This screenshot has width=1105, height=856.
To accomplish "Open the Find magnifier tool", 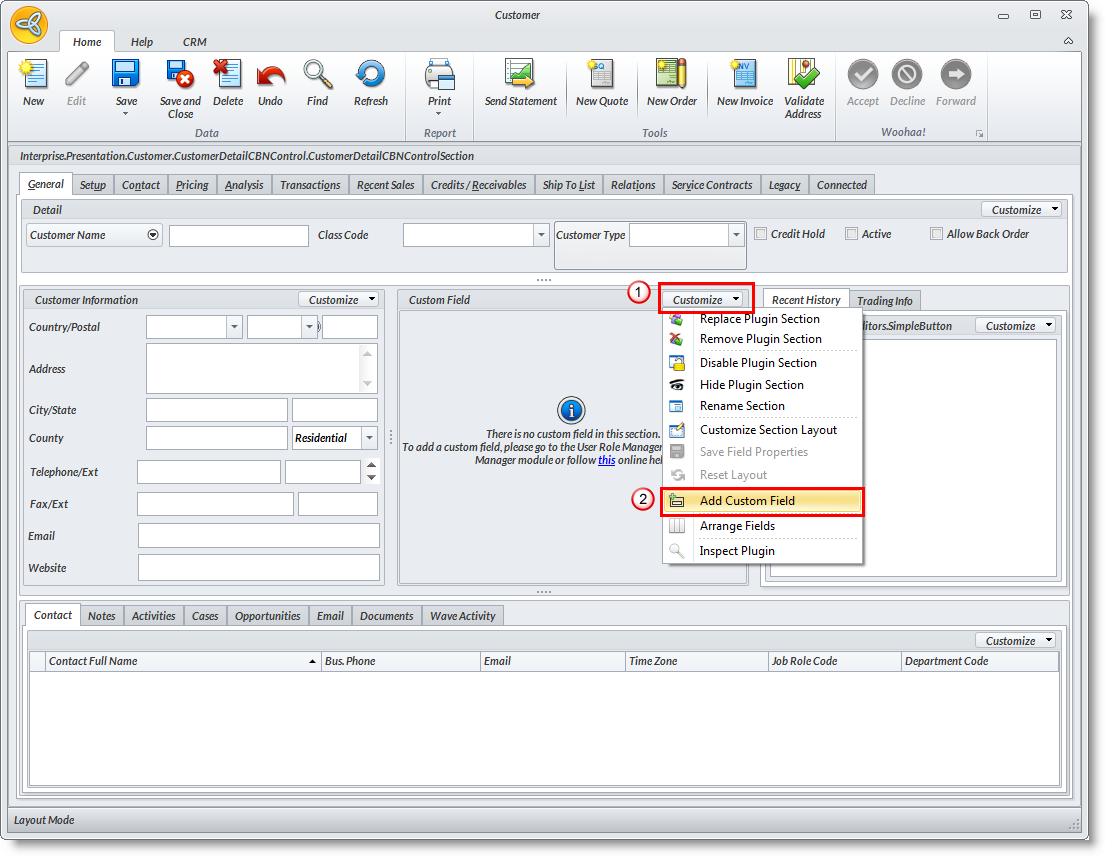I will (317, 76).
